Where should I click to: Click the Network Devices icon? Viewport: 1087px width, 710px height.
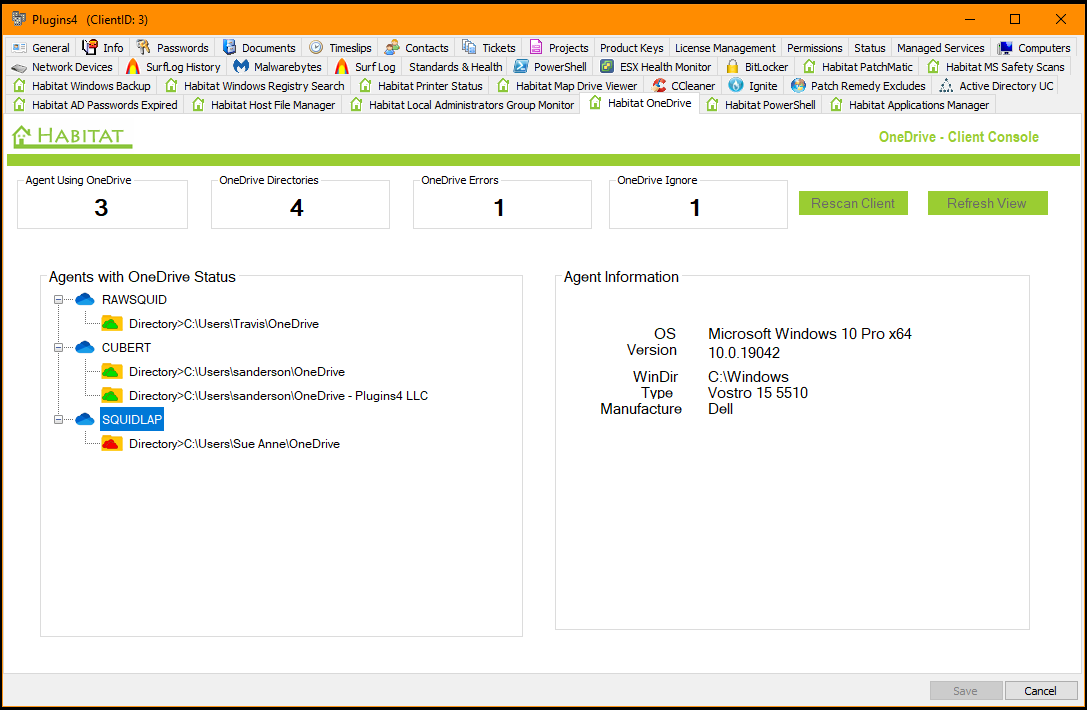tap(19, 67)
